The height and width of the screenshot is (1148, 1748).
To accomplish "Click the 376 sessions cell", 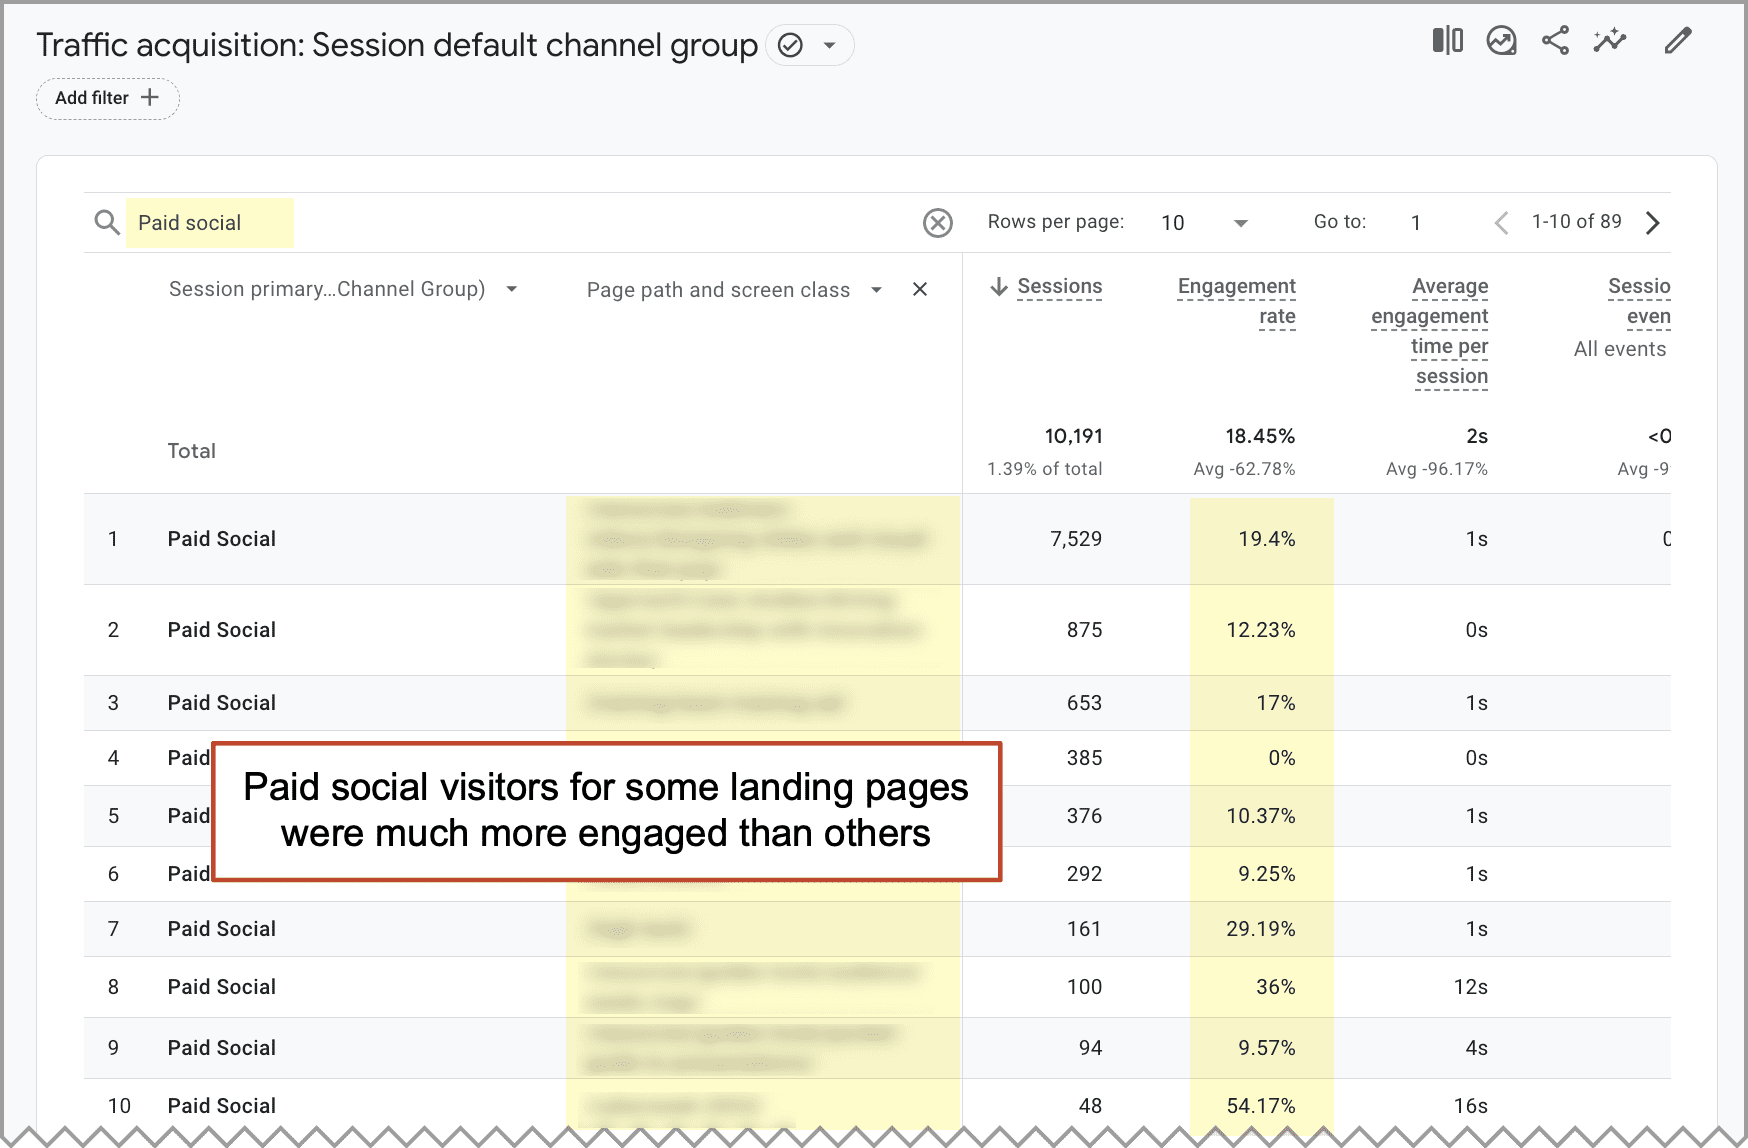I will [1084, 816].
